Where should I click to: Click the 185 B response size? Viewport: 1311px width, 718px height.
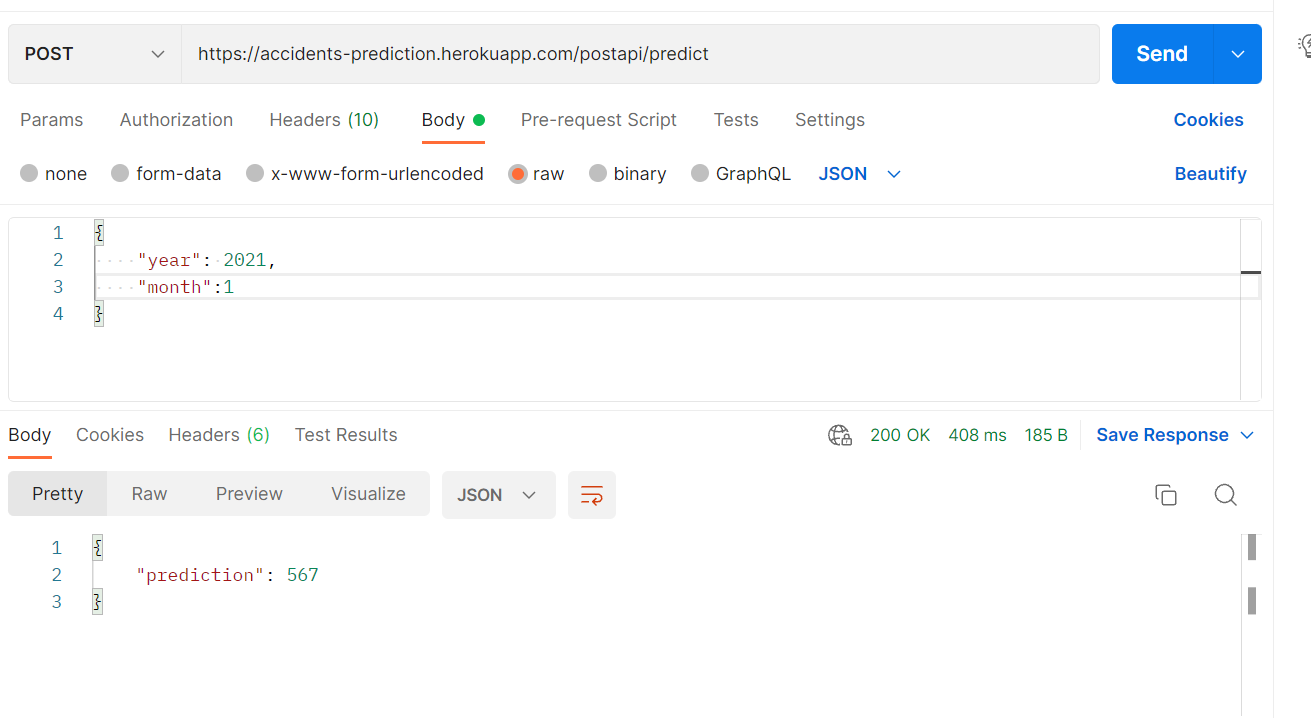[x=1046, y=435]
